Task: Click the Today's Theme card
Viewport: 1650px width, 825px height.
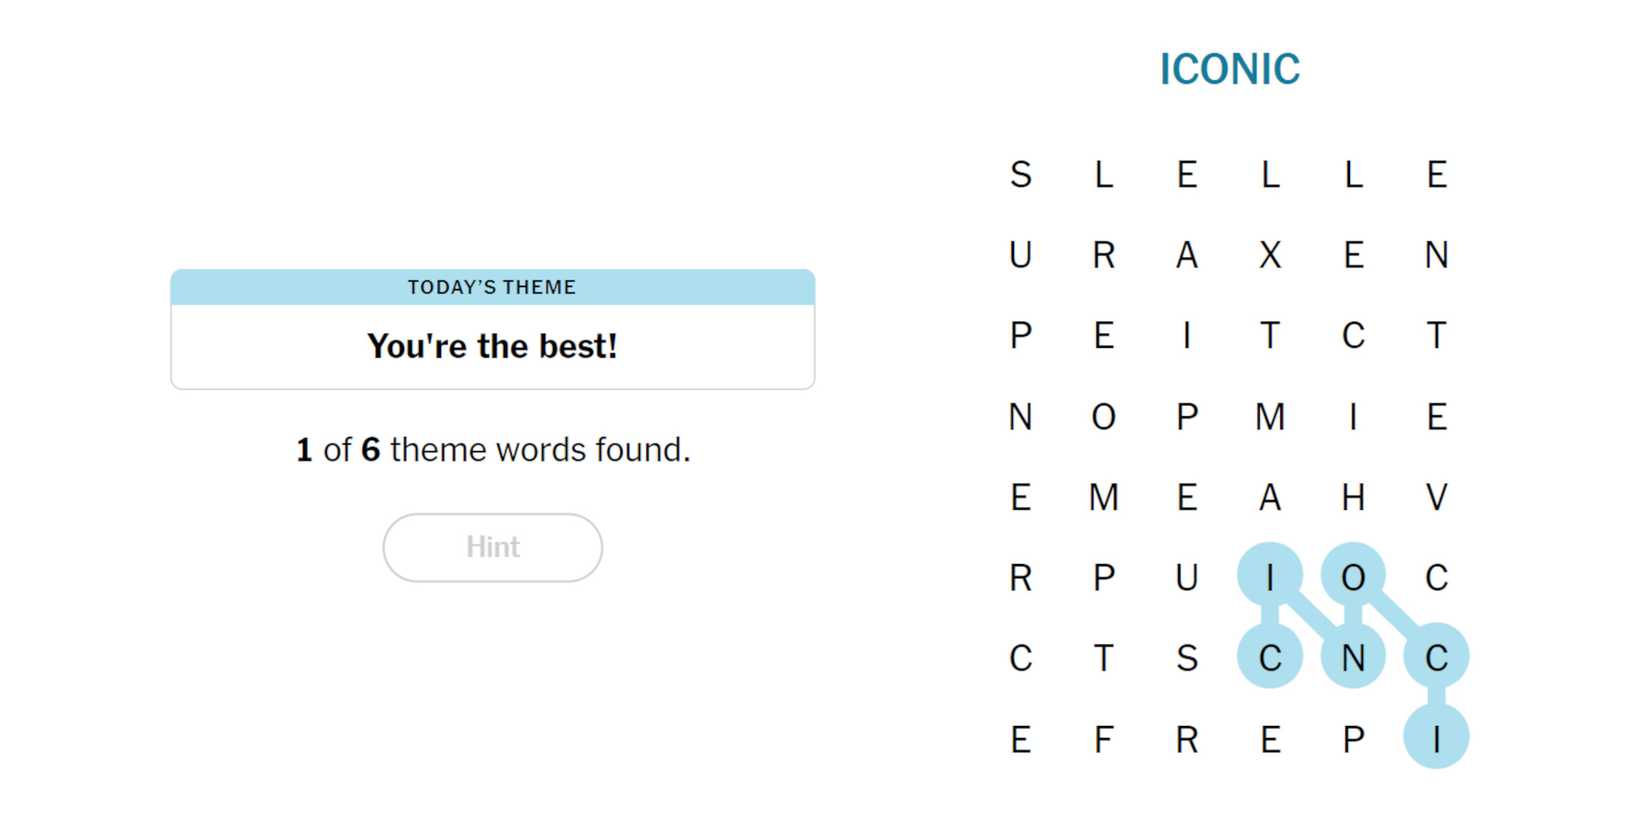Action: [x=492, y=329]
